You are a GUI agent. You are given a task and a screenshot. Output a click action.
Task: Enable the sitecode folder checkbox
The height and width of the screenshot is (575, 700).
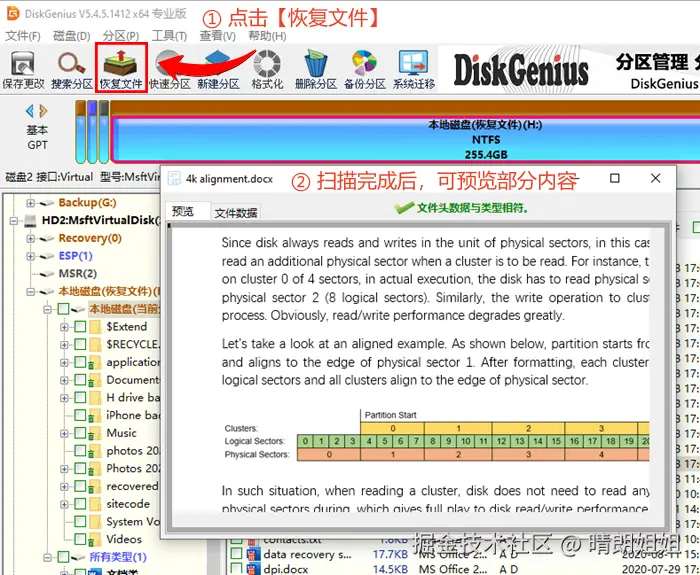point(80,504)
